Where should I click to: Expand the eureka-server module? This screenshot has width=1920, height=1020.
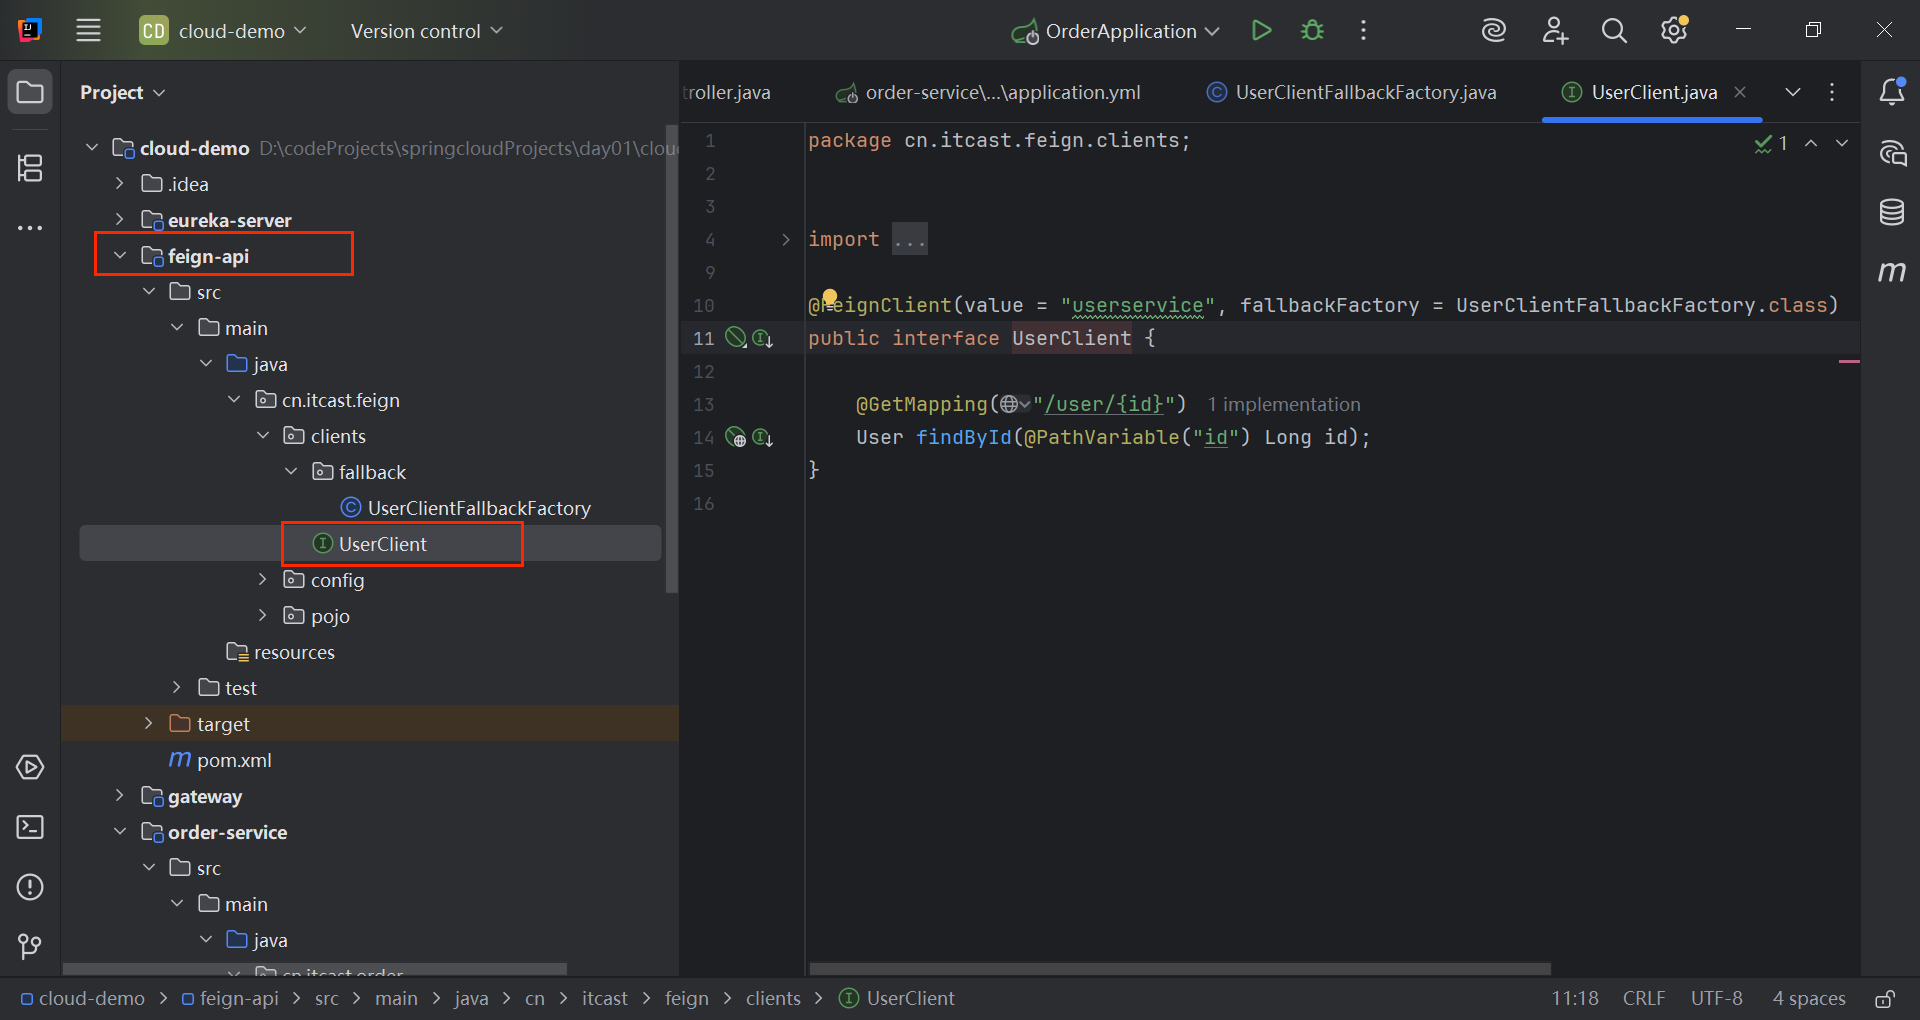pos(119,220)
